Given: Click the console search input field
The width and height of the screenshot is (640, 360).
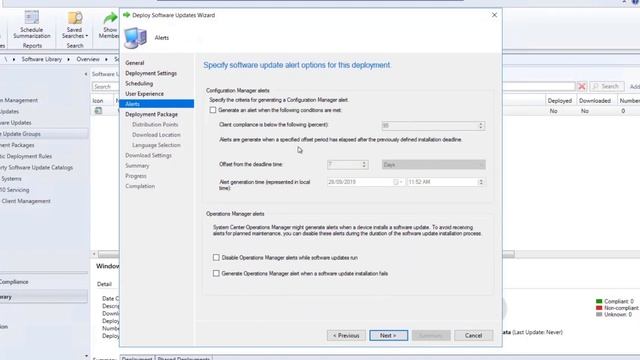Looking at the screenshot, I should click(x=106, y=87).
